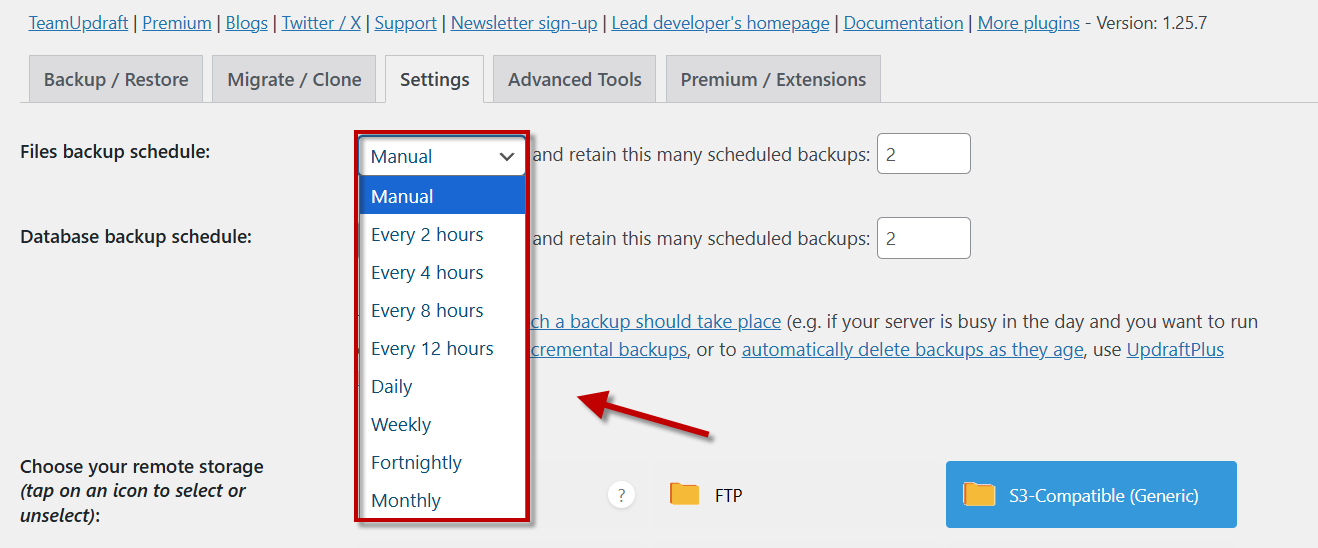Choose the "Fortnightly" option
Screen dimensions: 1318x548
tap(416, 463)
